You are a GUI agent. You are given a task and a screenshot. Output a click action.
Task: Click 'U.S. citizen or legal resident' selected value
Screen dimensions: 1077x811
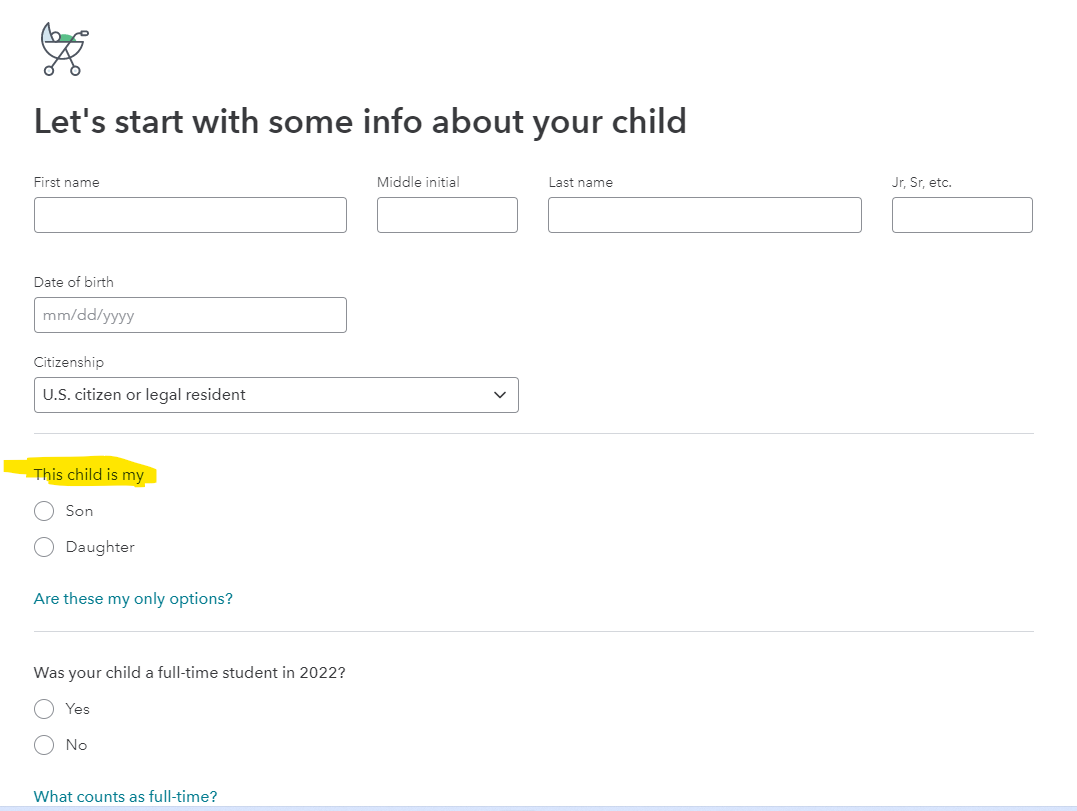click(144, 395)
